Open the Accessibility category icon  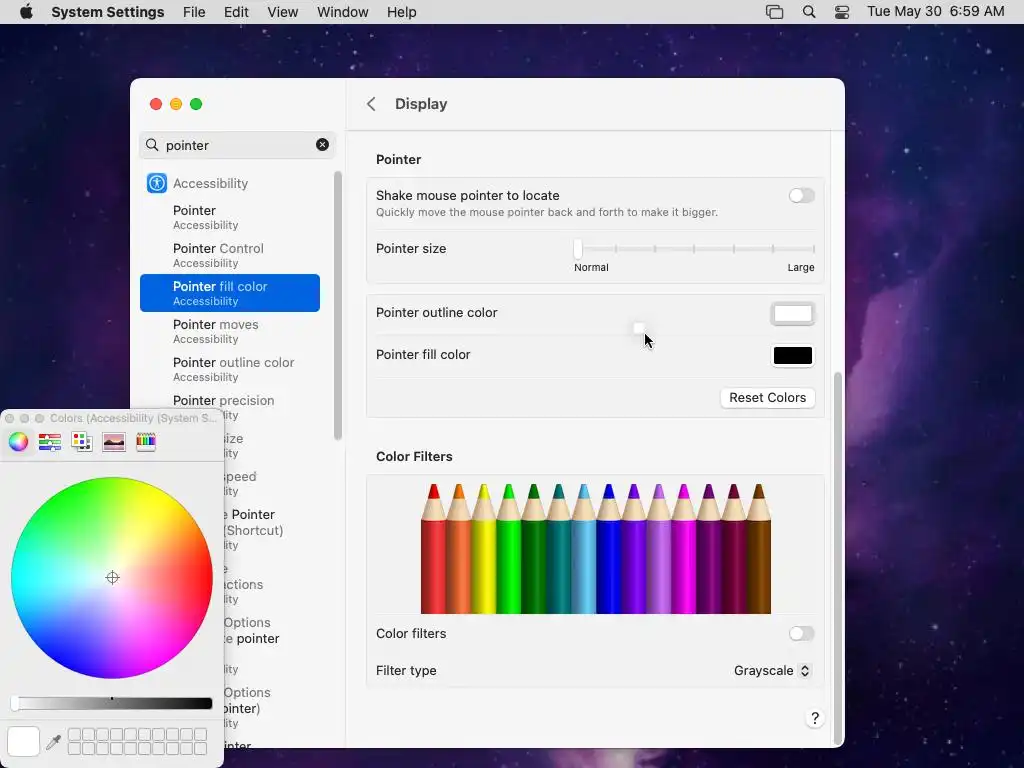tap(157, 184)
